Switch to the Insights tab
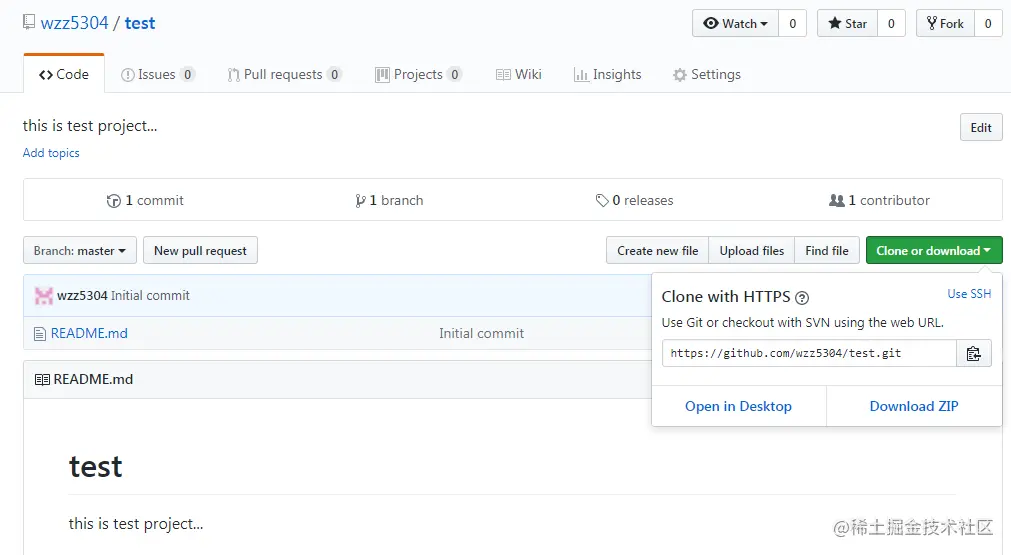Viewport: 1011px width, 555px height. click(x=607, y=74)
